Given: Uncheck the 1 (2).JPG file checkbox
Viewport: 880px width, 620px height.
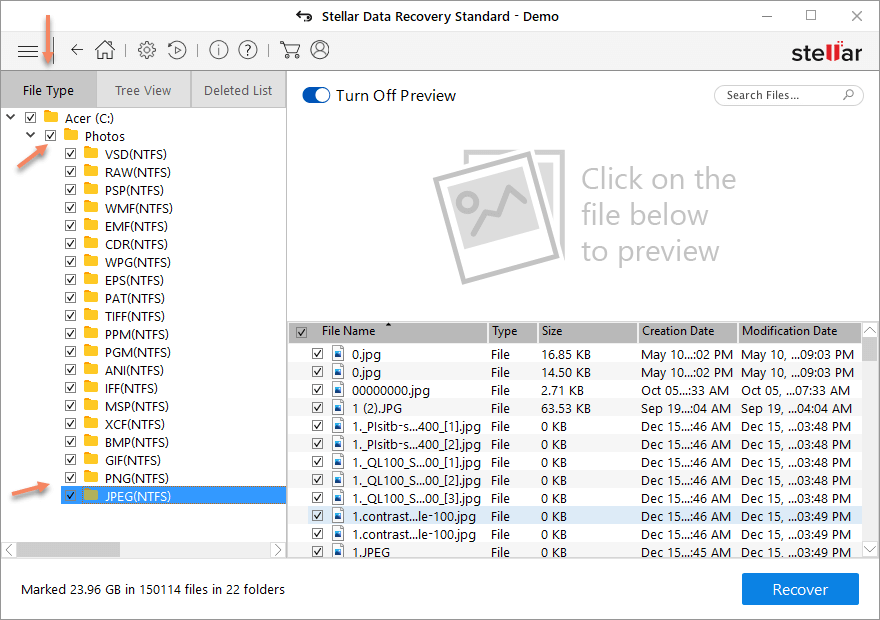Looking at the screenshot, I should (x=318, y=407).
